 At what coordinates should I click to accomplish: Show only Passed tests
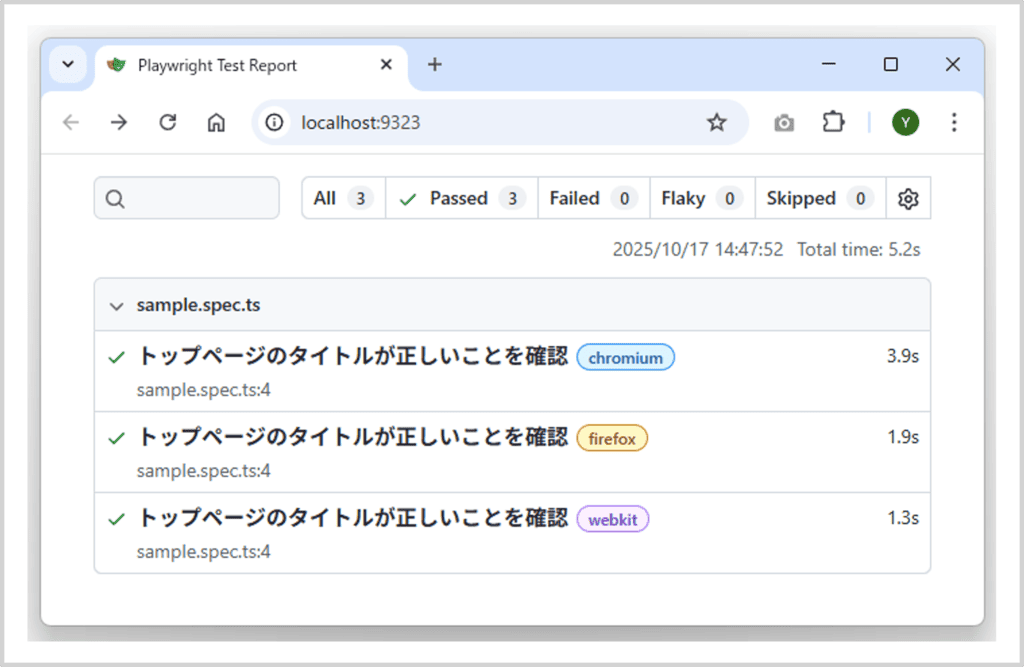tap(461, 199)
